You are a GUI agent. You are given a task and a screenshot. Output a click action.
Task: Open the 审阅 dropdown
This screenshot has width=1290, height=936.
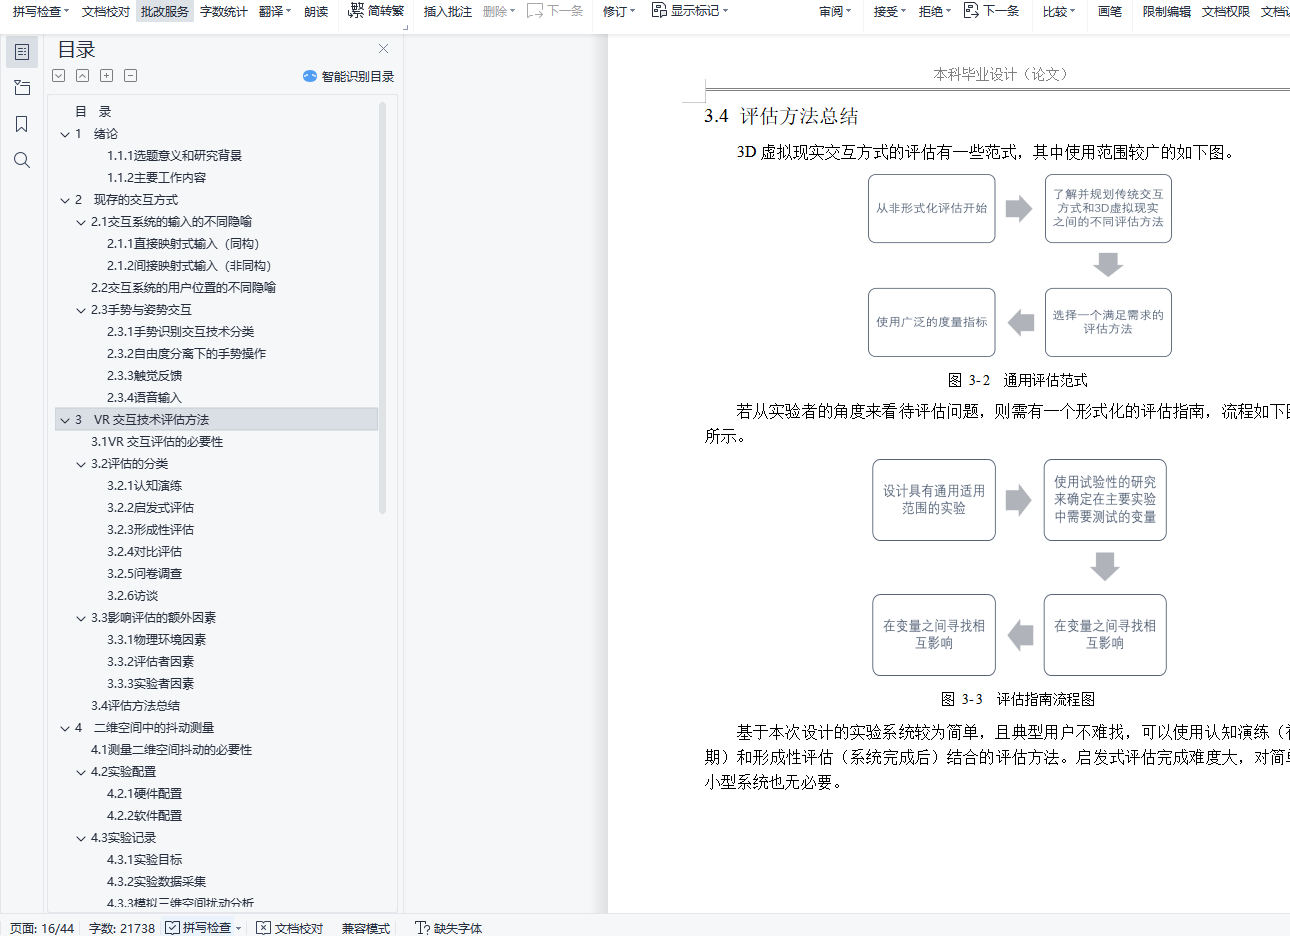835,11
